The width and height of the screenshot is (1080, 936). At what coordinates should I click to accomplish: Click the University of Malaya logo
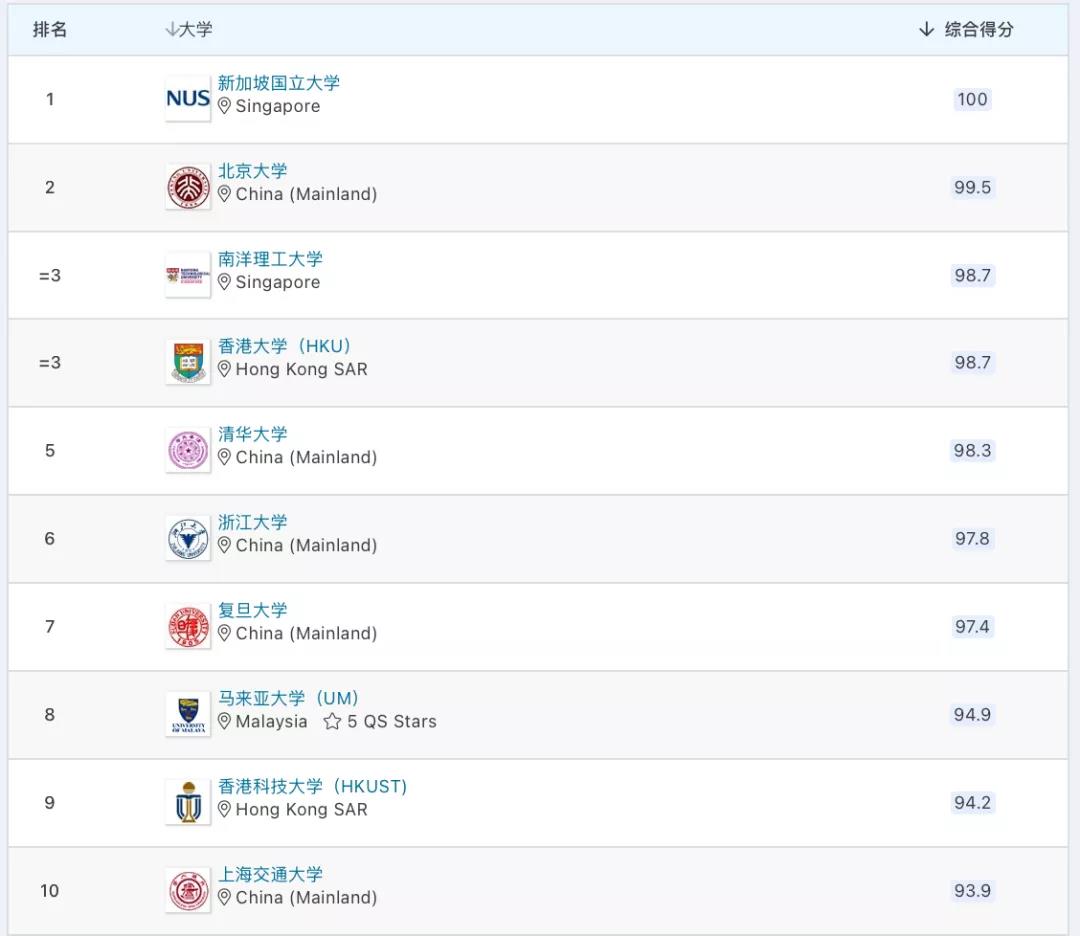point(187,714)
